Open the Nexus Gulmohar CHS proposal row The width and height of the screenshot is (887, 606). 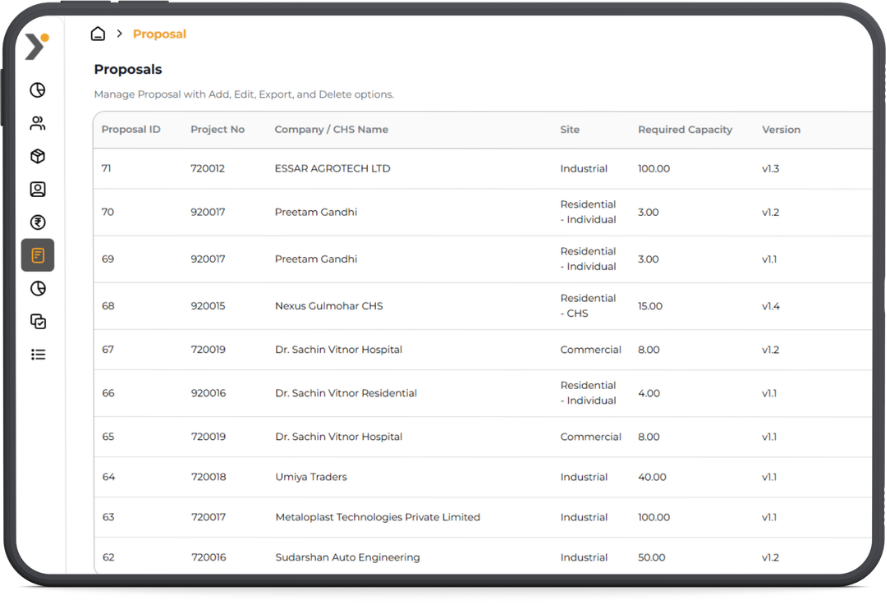tap(328, 306)
